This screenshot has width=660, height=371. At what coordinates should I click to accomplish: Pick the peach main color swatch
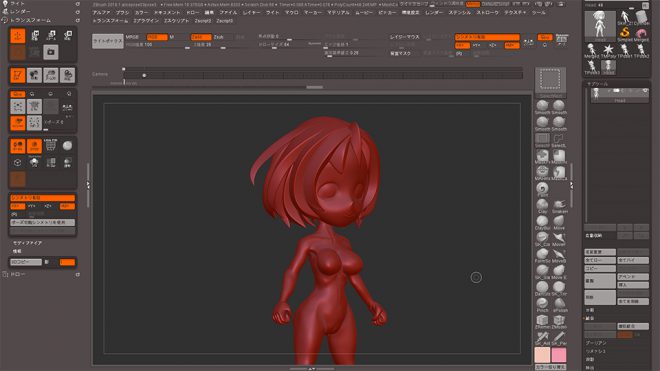click(542, 355)
